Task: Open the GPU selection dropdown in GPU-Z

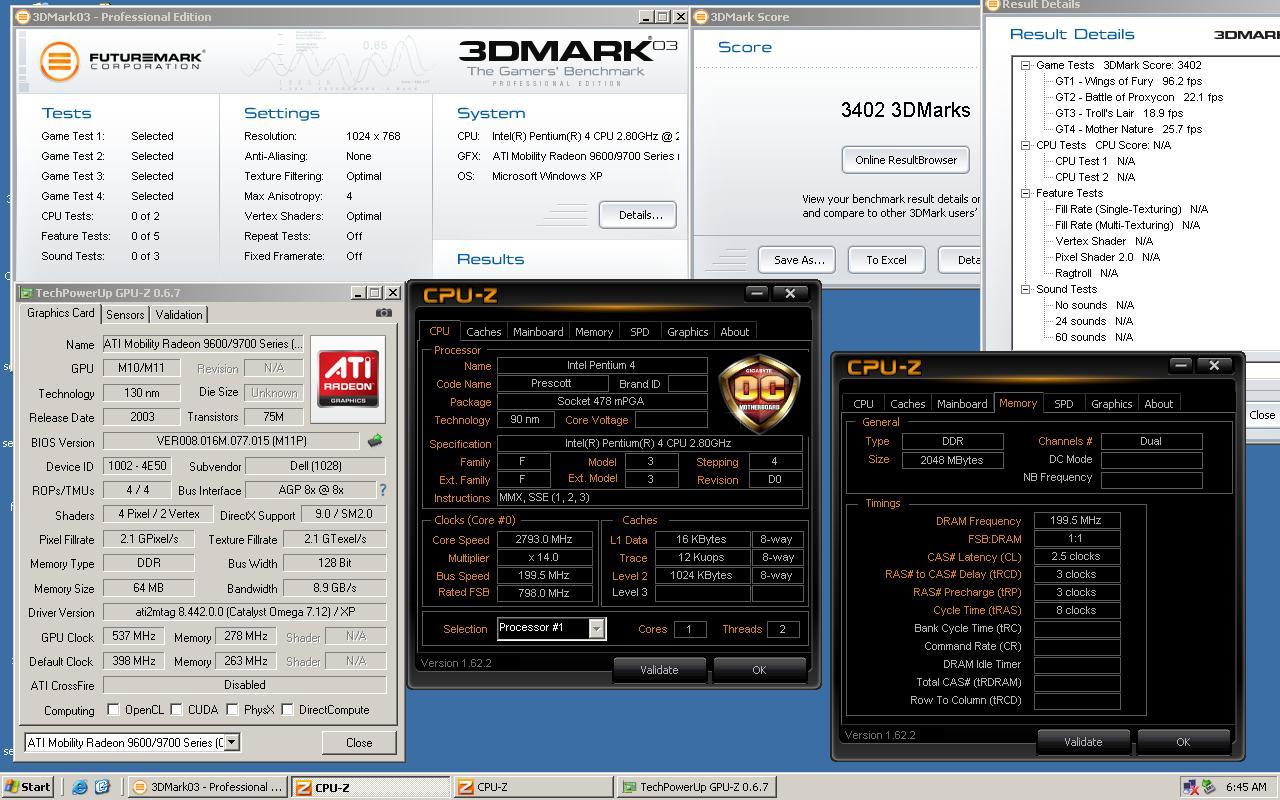Action: tap(232, 742)
